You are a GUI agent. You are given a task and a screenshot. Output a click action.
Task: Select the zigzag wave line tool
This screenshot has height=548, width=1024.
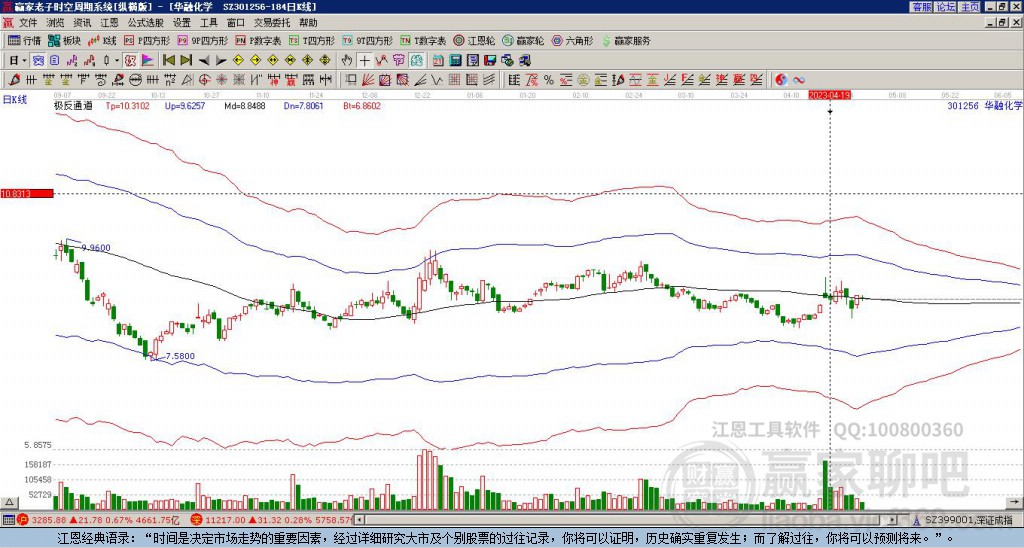437,80
